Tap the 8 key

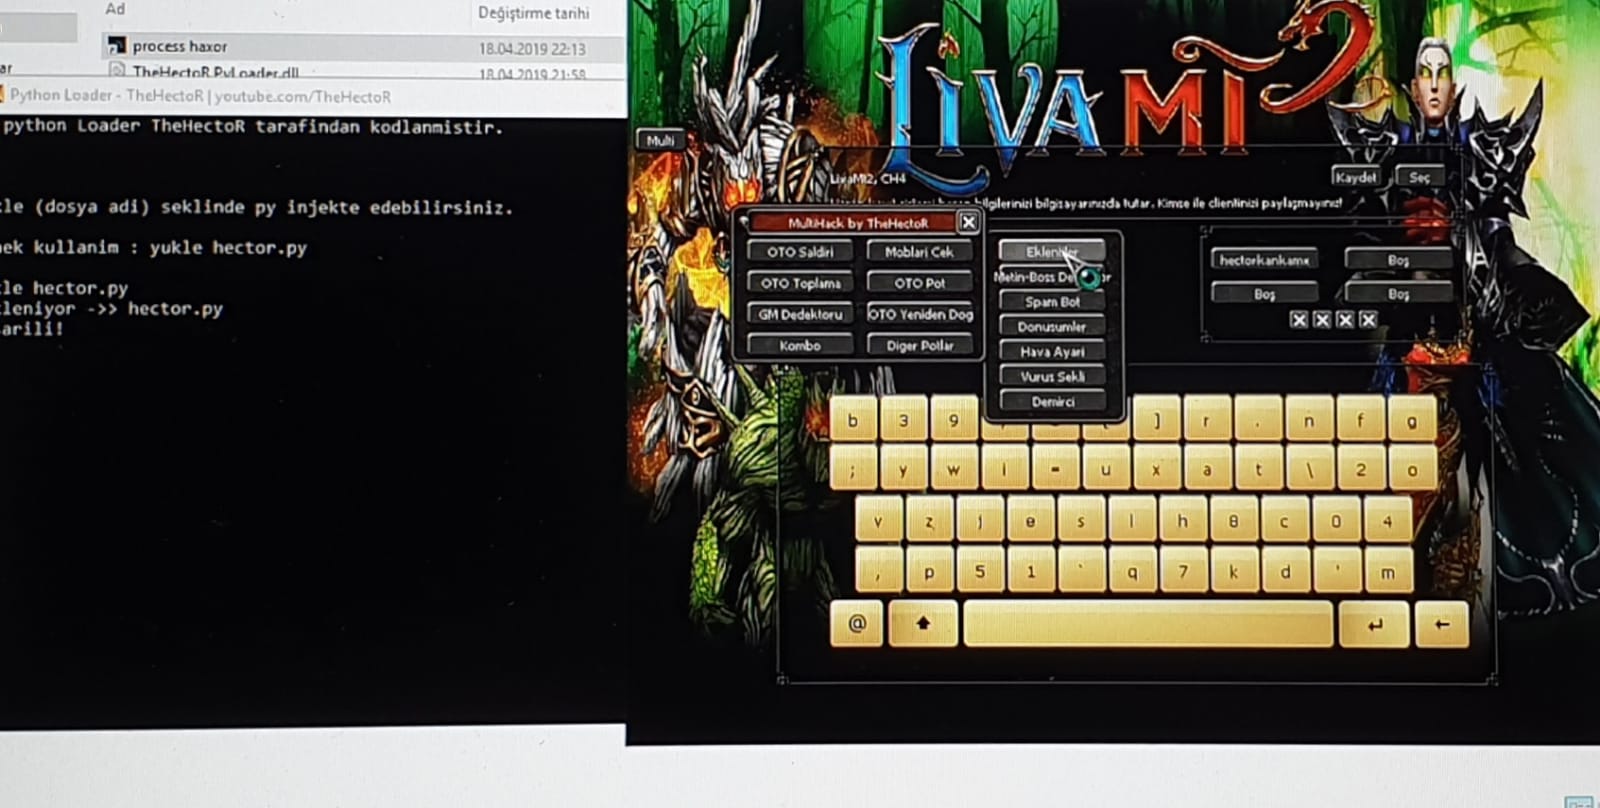1233,521
